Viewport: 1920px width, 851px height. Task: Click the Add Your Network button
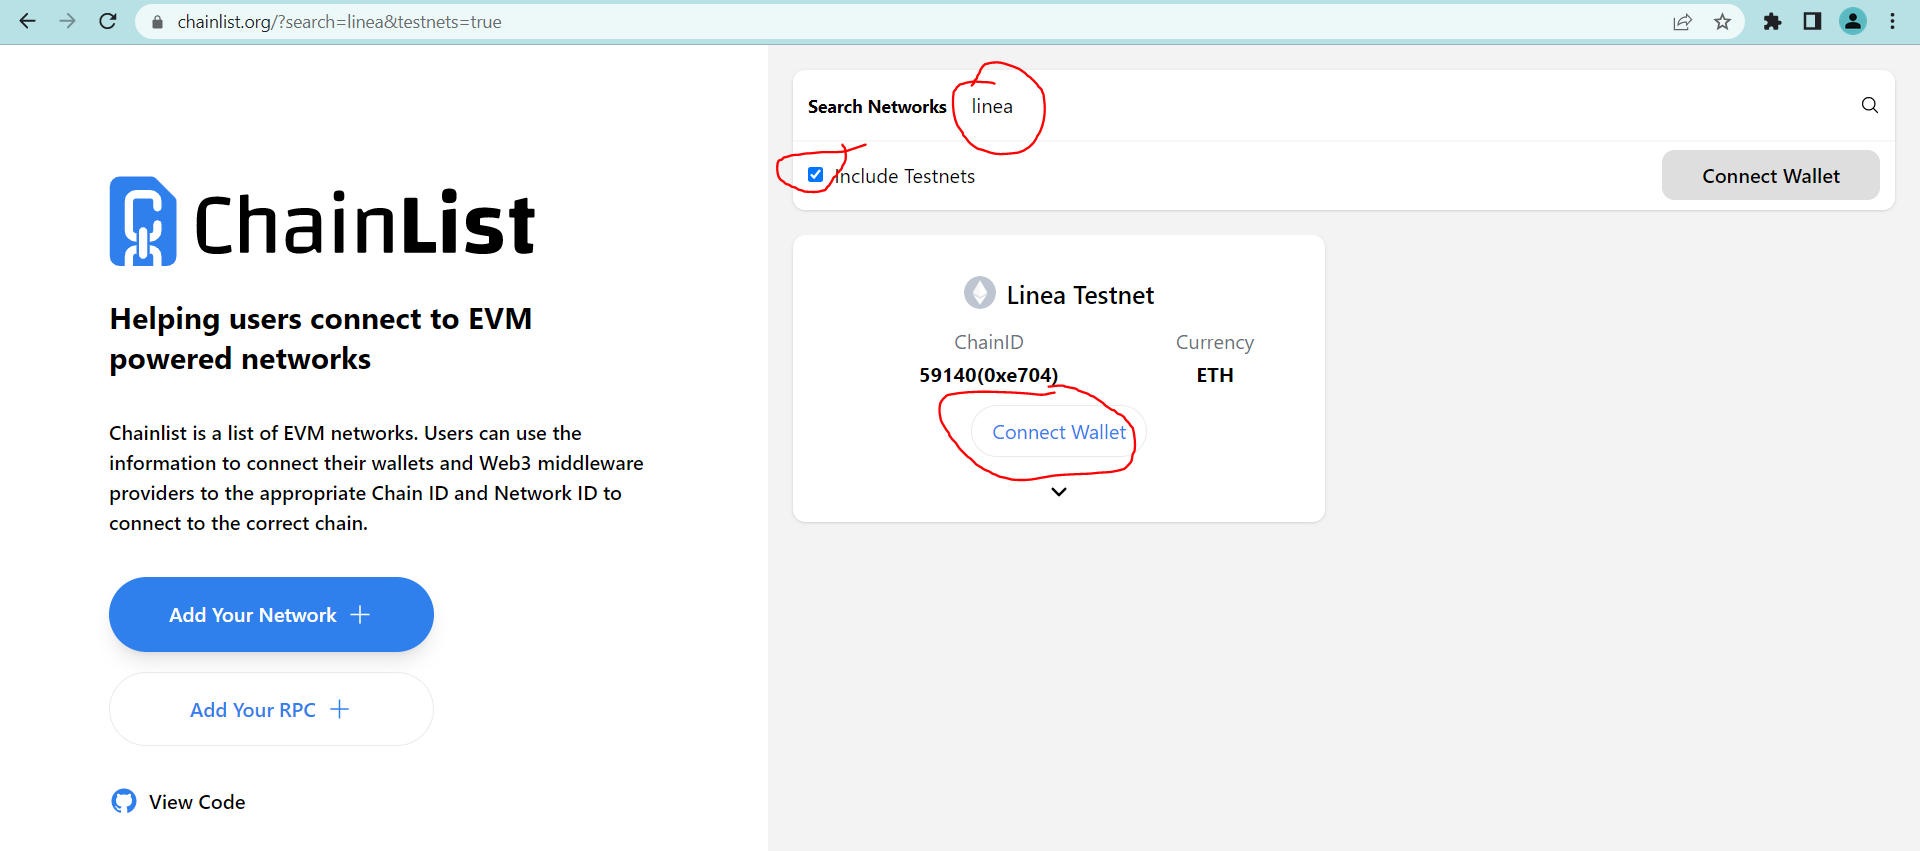click(271, 614)
